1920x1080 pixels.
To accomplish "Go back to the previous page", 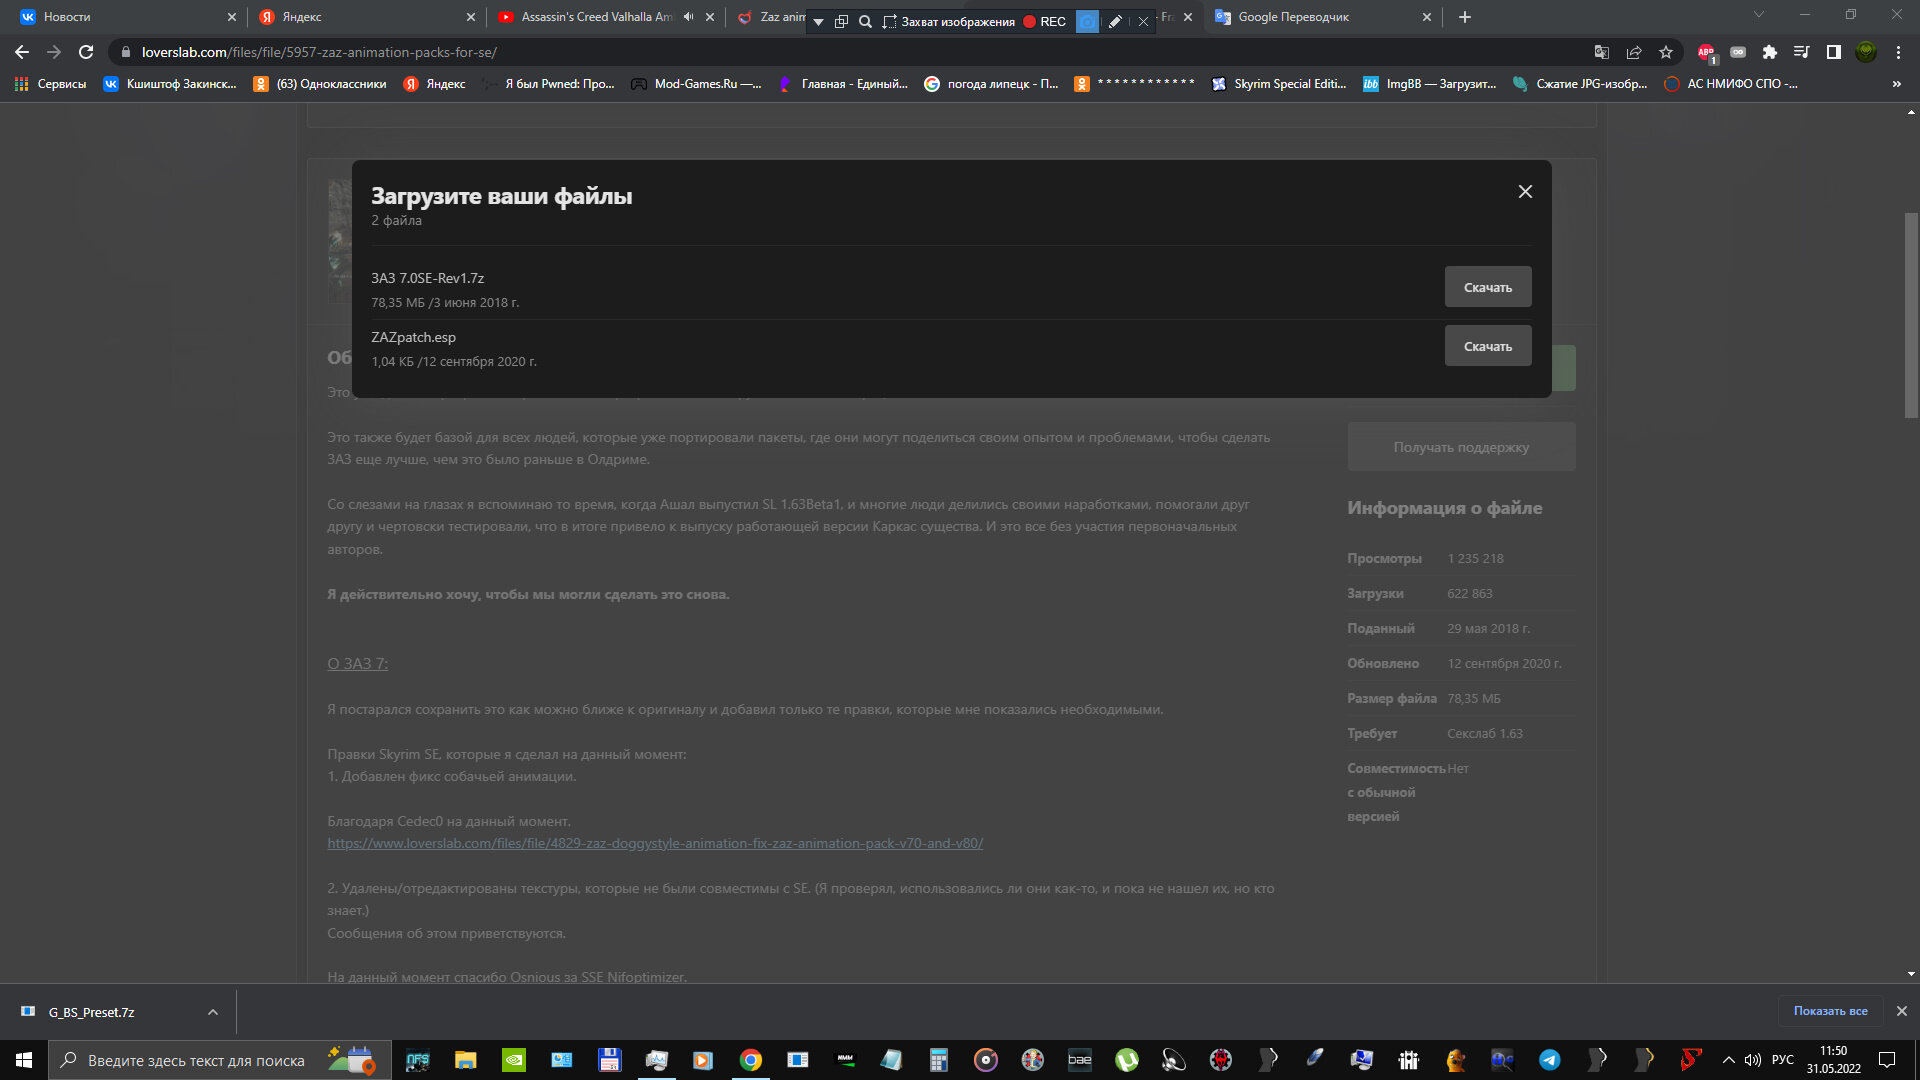I will point(22,52).
